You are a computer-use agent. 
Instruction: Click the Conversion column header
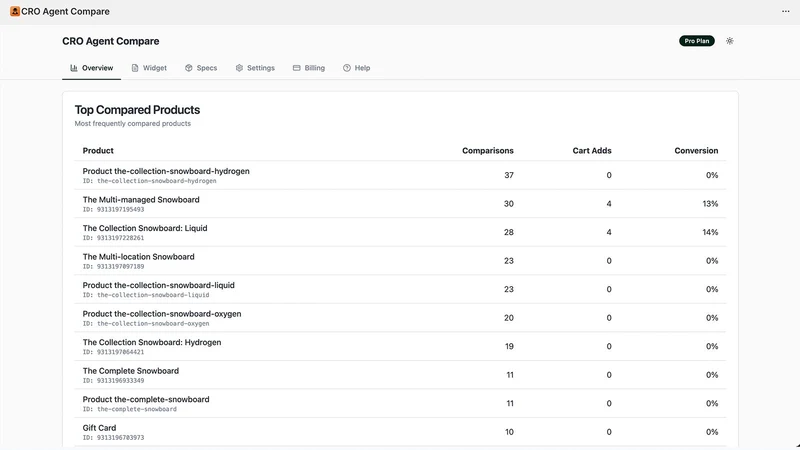[x=696, y=151]
